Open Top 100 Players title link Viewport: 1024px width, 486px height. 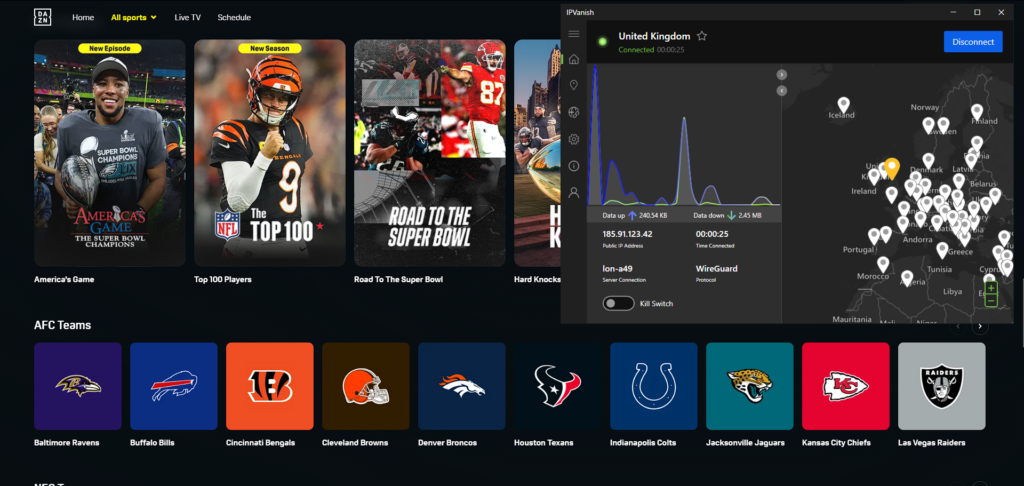click(223, 280)
